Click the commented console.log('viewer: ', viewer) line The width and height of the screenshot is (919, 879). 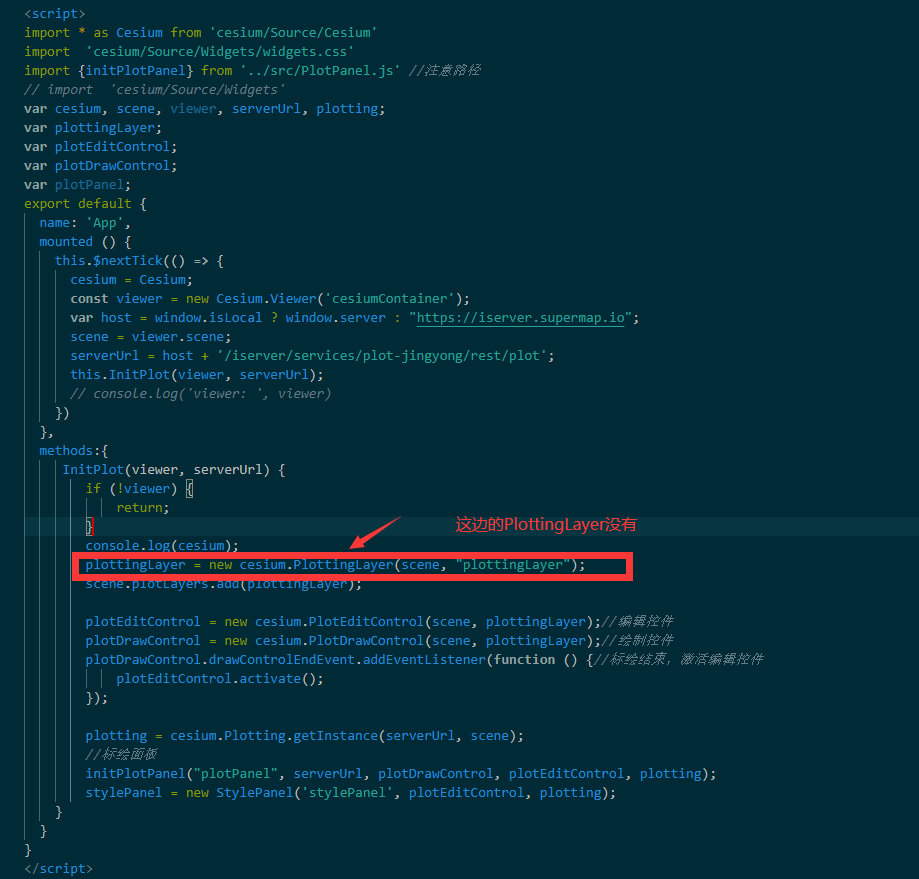200,394
